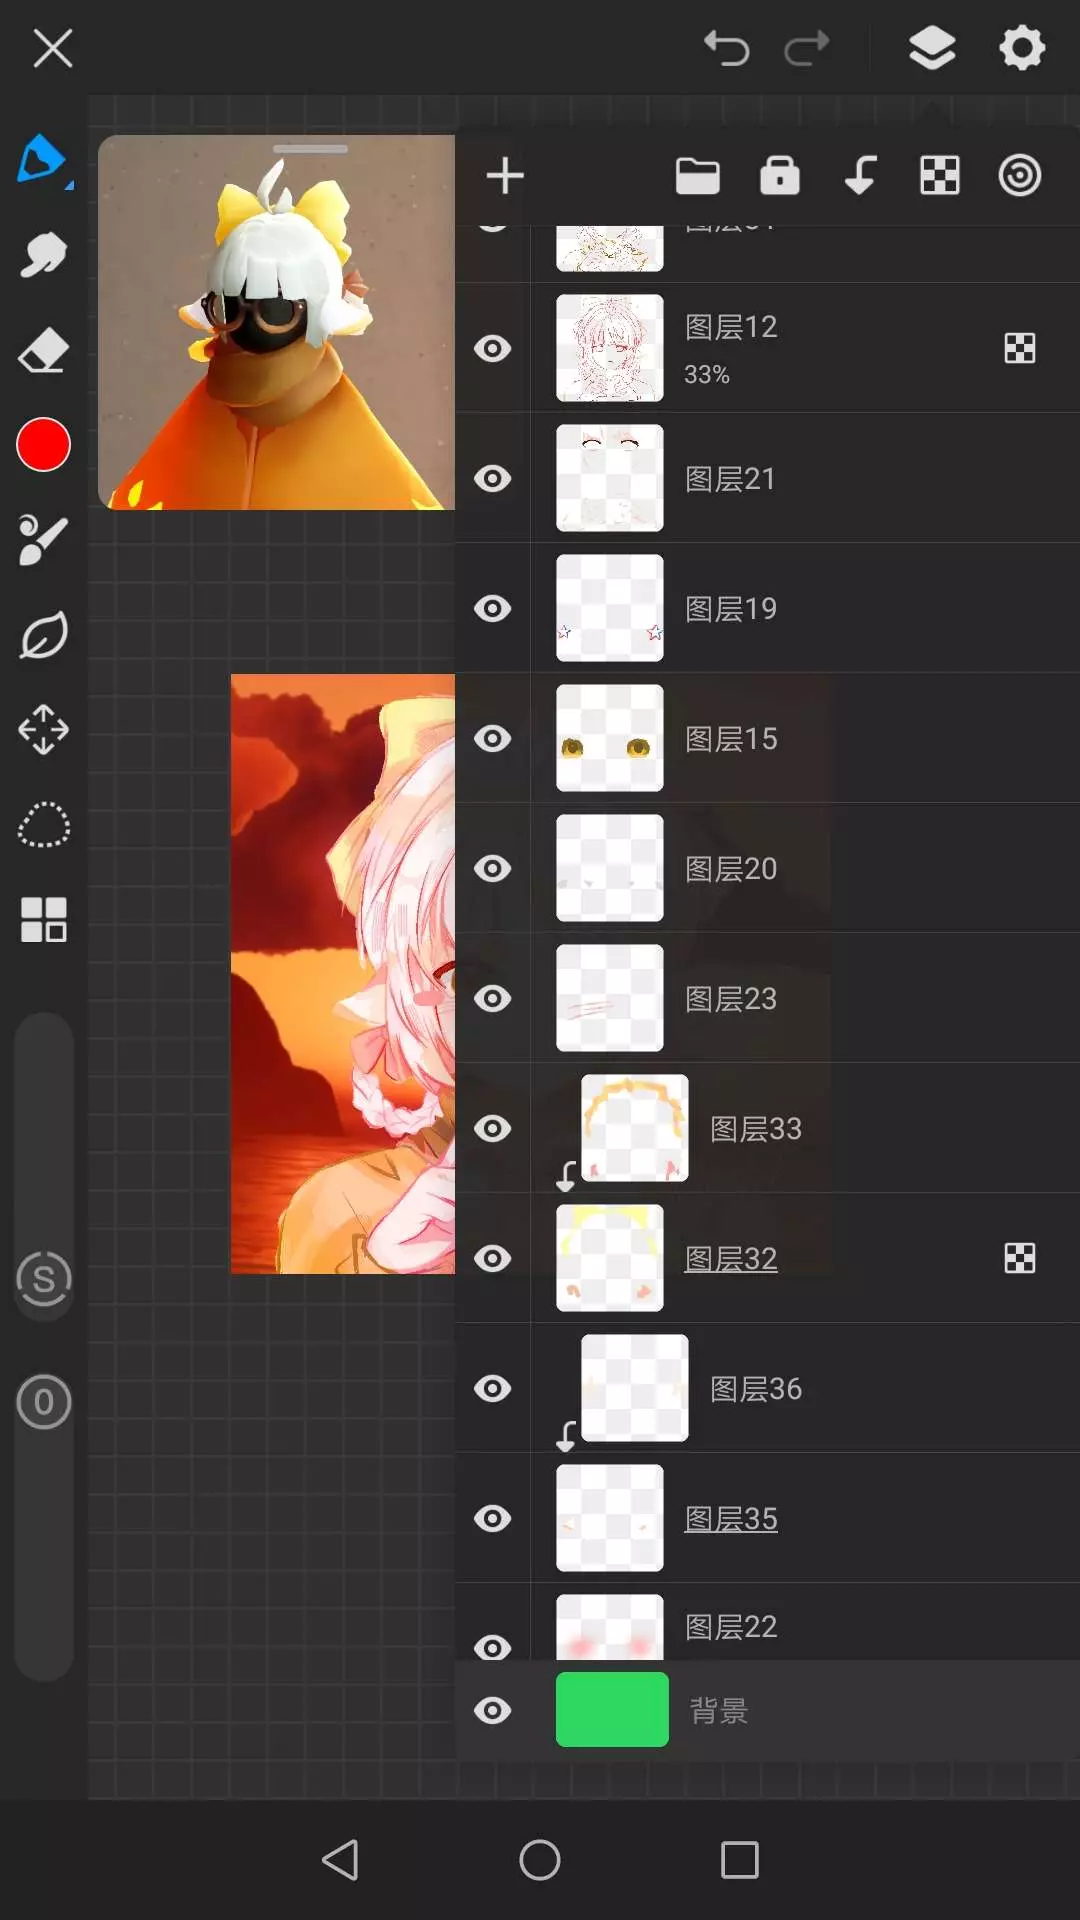Image resolution: width=1080 pixels, height=1920 pixels.
Task: Open the settings gear
Action: (x=1021, y=48)
